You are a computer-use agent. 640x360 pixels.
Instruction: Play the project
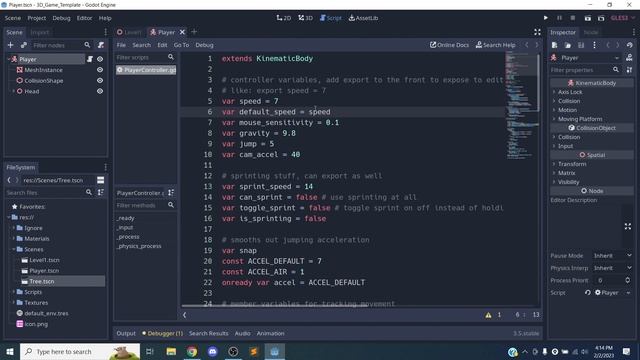546,18
